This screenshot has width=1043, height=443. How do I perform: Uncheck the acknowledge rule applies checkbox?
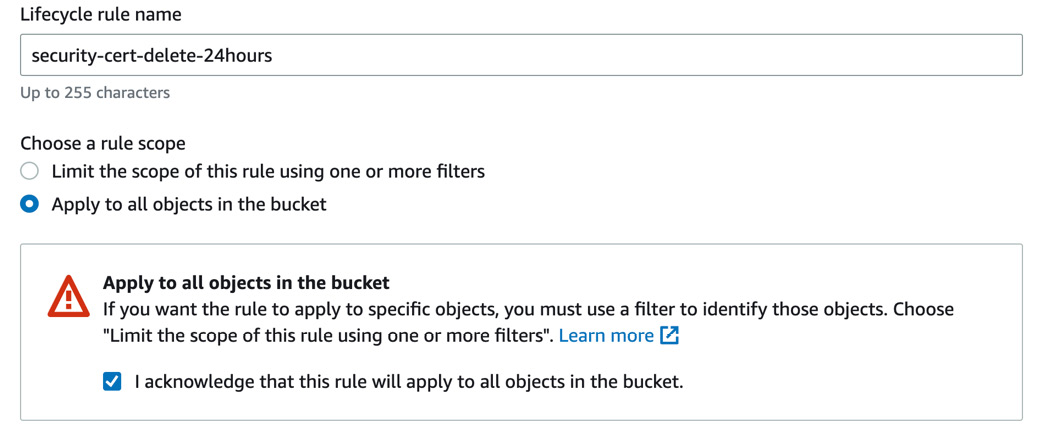click(x=112, y=382)
